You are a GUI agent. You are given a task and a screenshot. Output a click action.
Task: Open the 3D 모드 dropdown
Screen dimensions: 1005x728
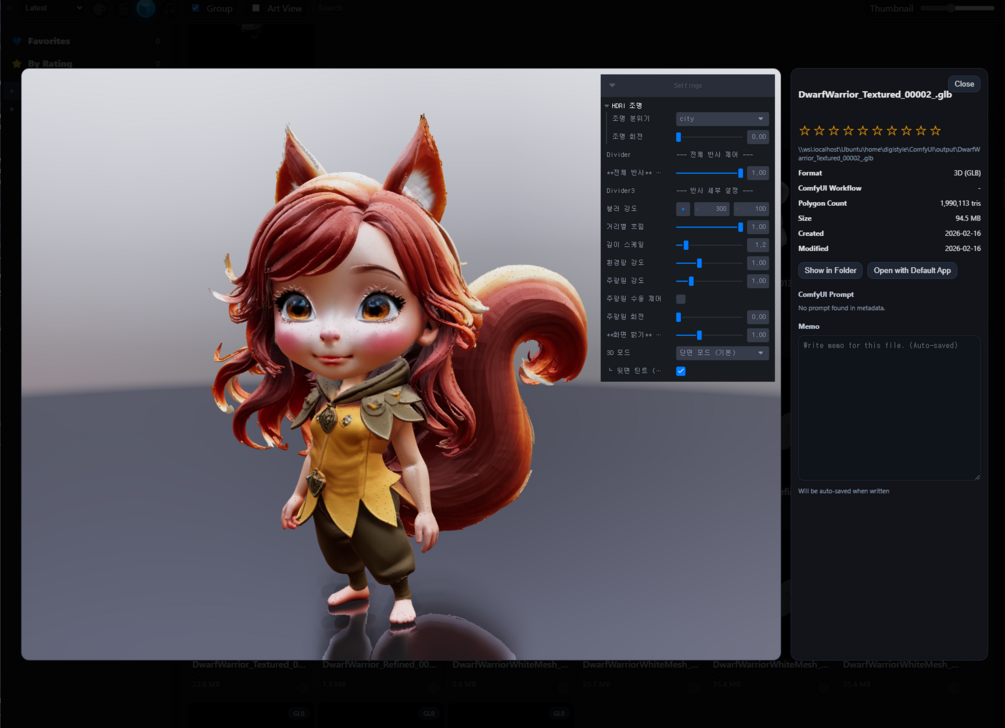click(x=722, y=353)
